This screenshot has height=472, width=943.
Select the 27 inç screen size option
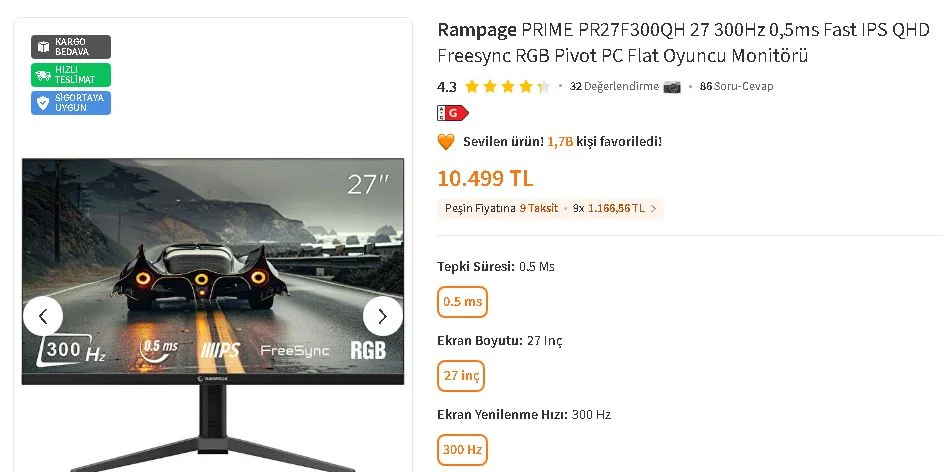[x=461, y=376]
